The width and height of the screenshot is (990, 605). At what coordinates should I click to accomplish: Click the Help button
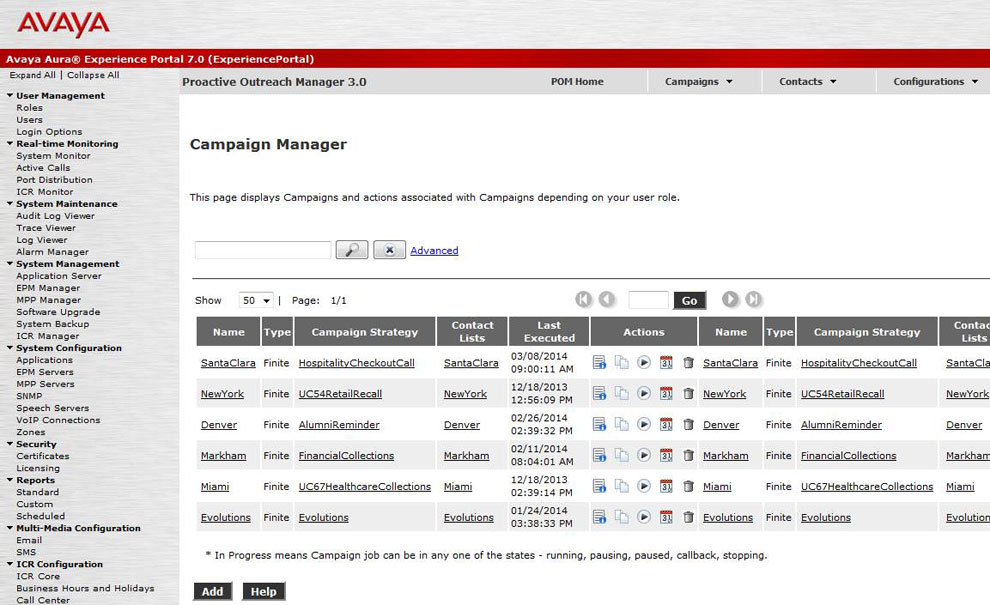tap(264, 591)
